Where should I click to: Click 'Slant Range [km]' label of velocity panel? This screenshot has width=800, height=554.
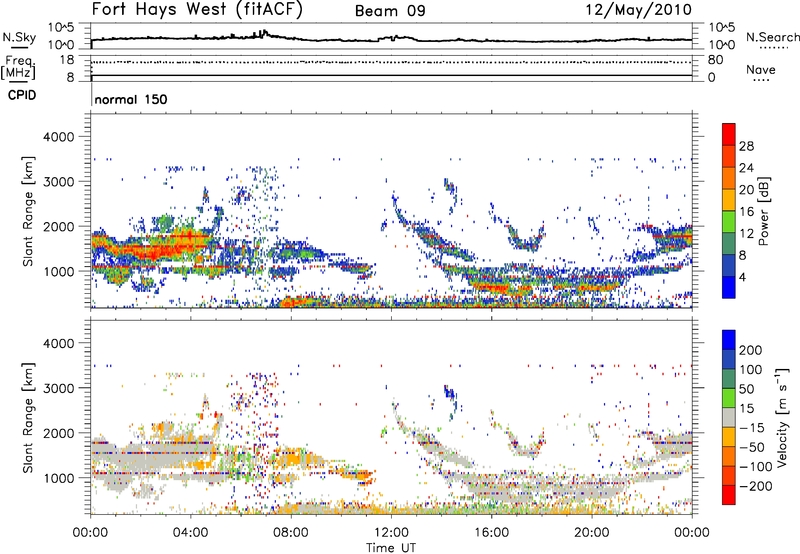(x=28, y=418)
